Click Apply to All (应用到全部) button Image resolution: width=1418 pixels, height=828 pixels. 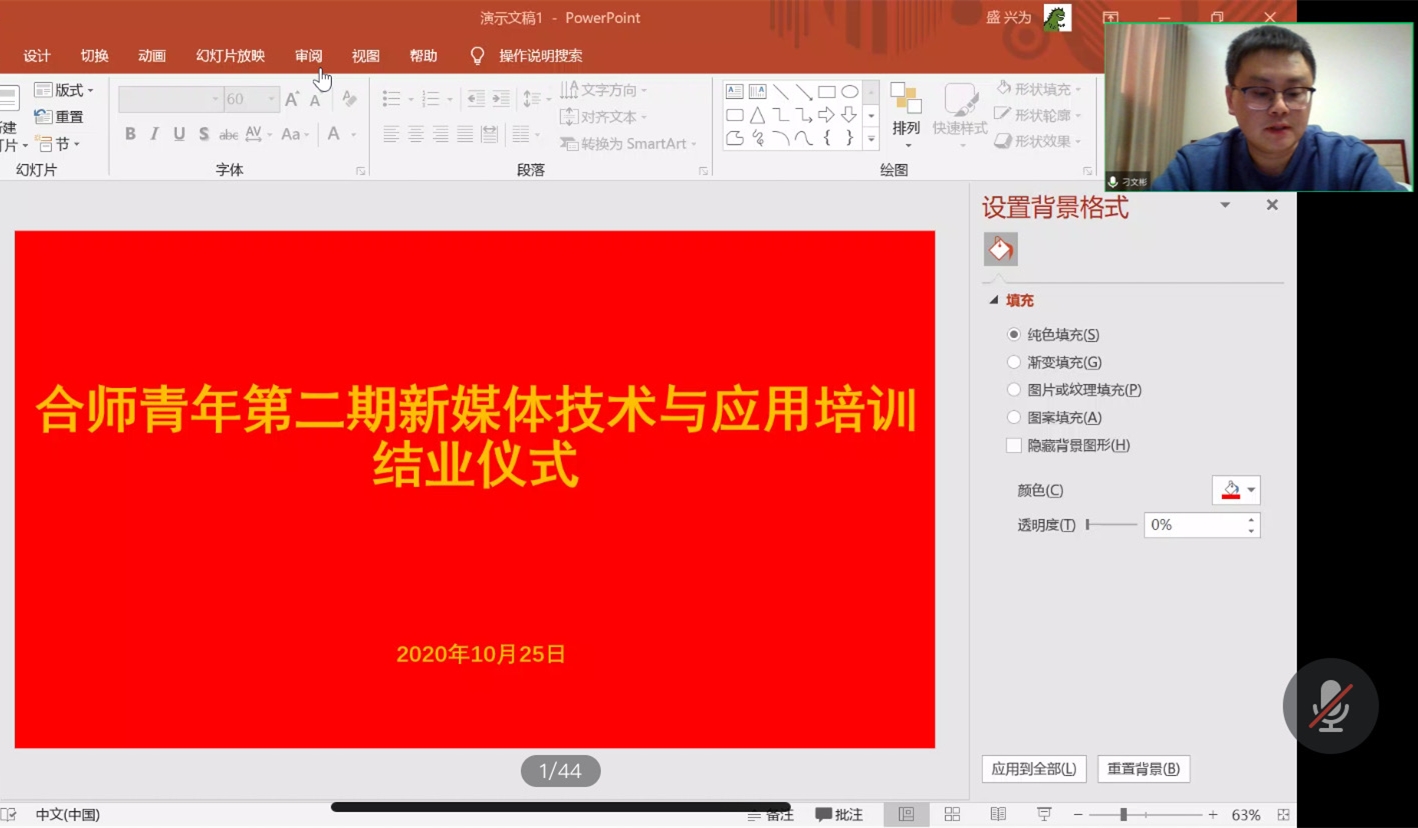pyautogui.click(x=1034, y=769)
